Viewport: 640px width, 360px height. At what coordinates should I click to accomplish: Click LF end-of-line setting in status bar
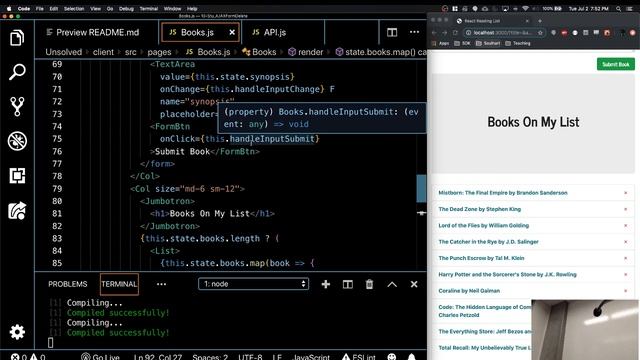[x=277, y=356]
